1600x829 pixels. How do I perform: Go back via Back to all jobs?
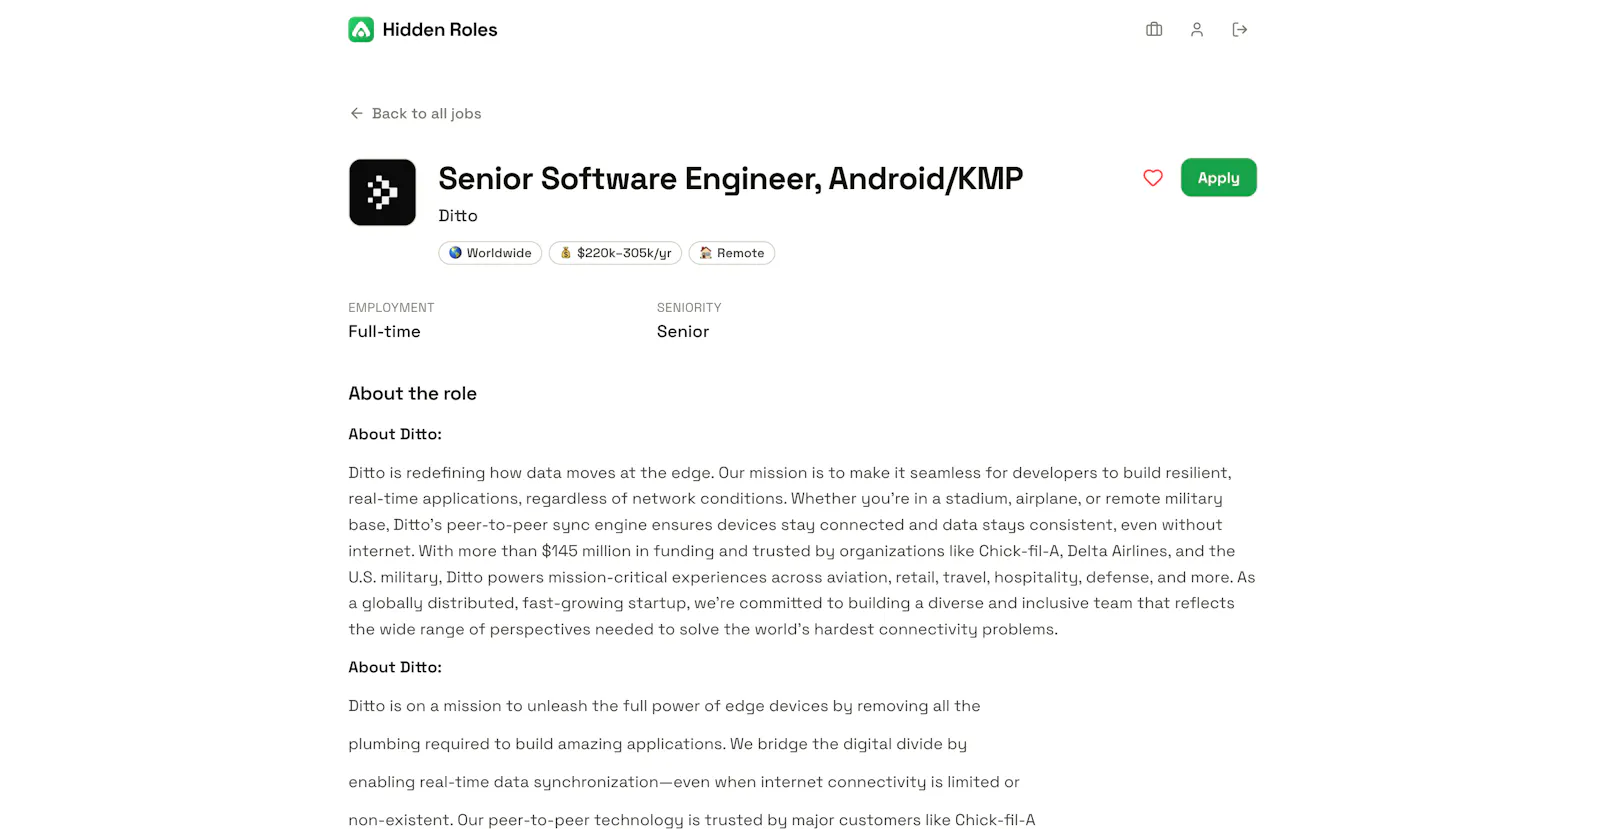point(415,113)
